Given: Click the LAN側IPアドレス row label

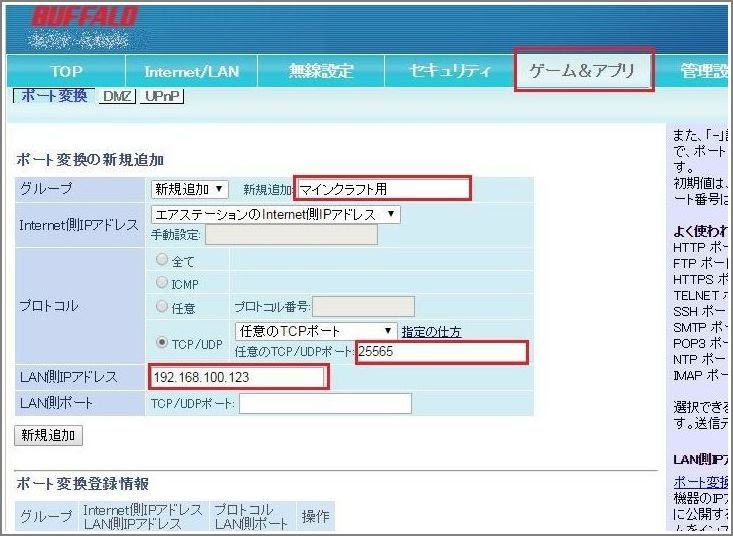Looking at the screenshot, I should [68, 377].
